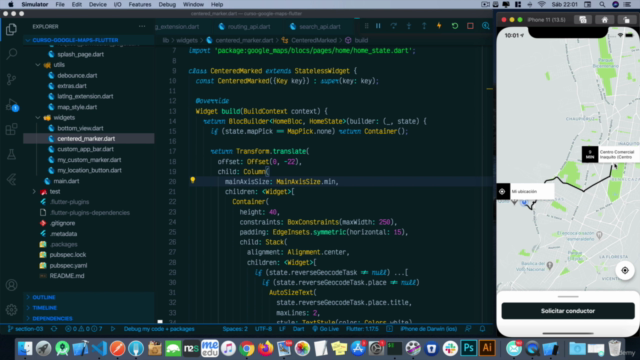Open the Extensions view

tap(11, 129)
